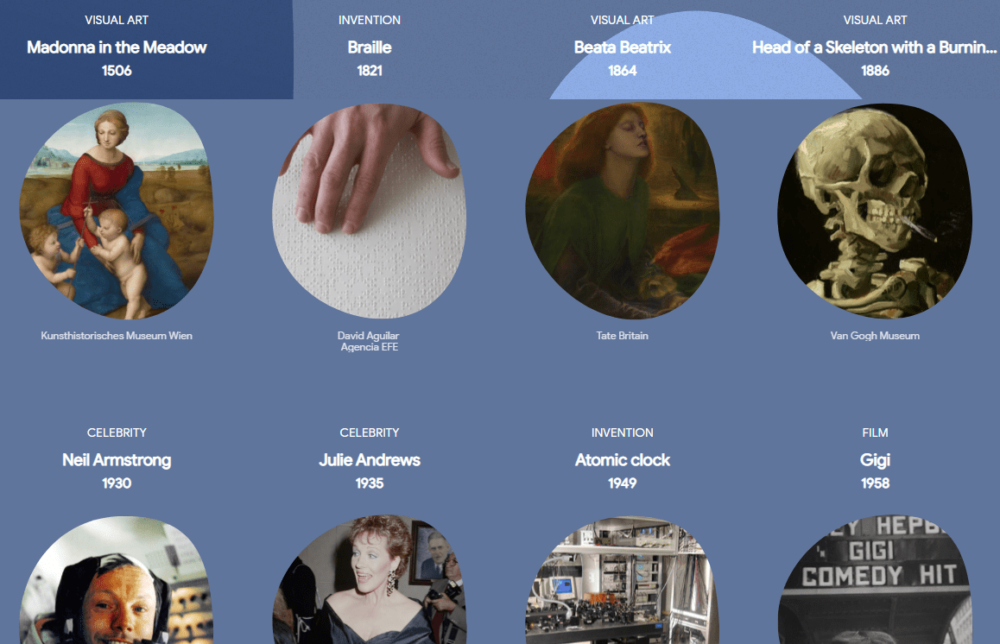Select the Beata Beatrix painting image
The width and height of the screenshot is (1000, 644).
pos(622,211)
